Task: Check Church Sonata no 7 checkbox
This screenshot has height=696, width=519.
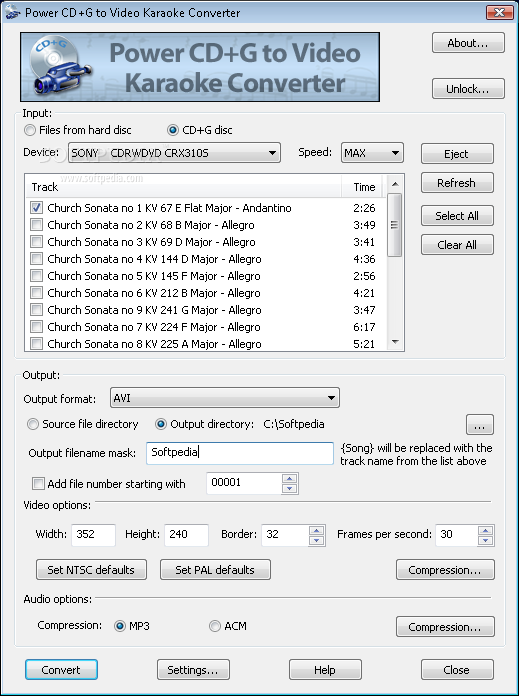Action: [x=36, y=327]
